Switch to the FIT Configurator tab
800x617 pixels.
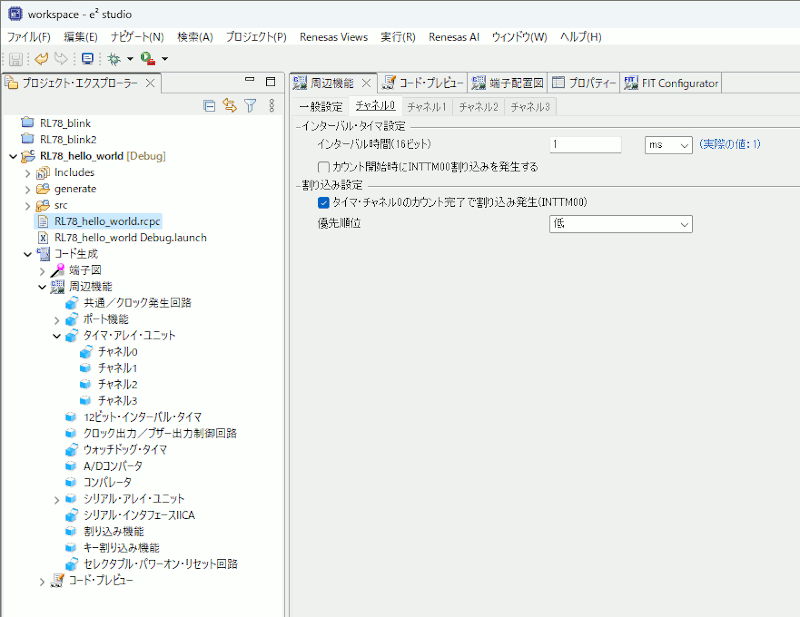point(670,83)
